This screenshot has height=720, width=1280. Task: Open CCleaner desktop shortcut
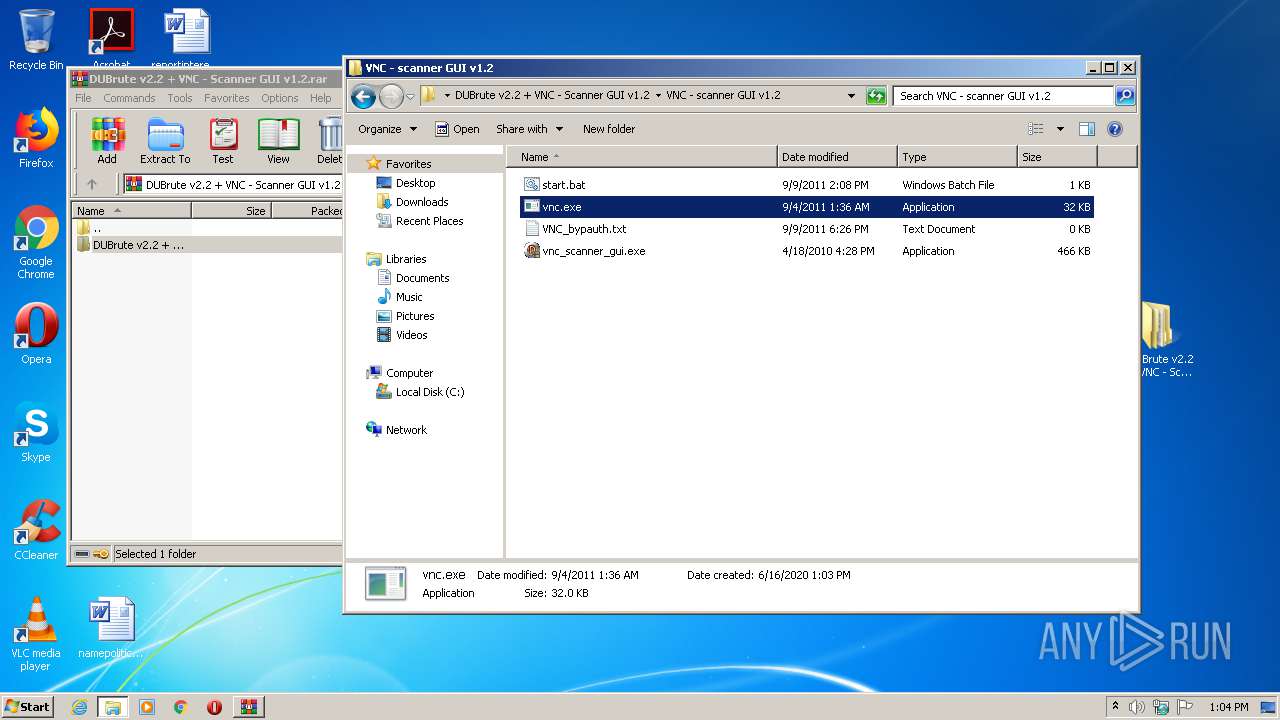point(36,529)
